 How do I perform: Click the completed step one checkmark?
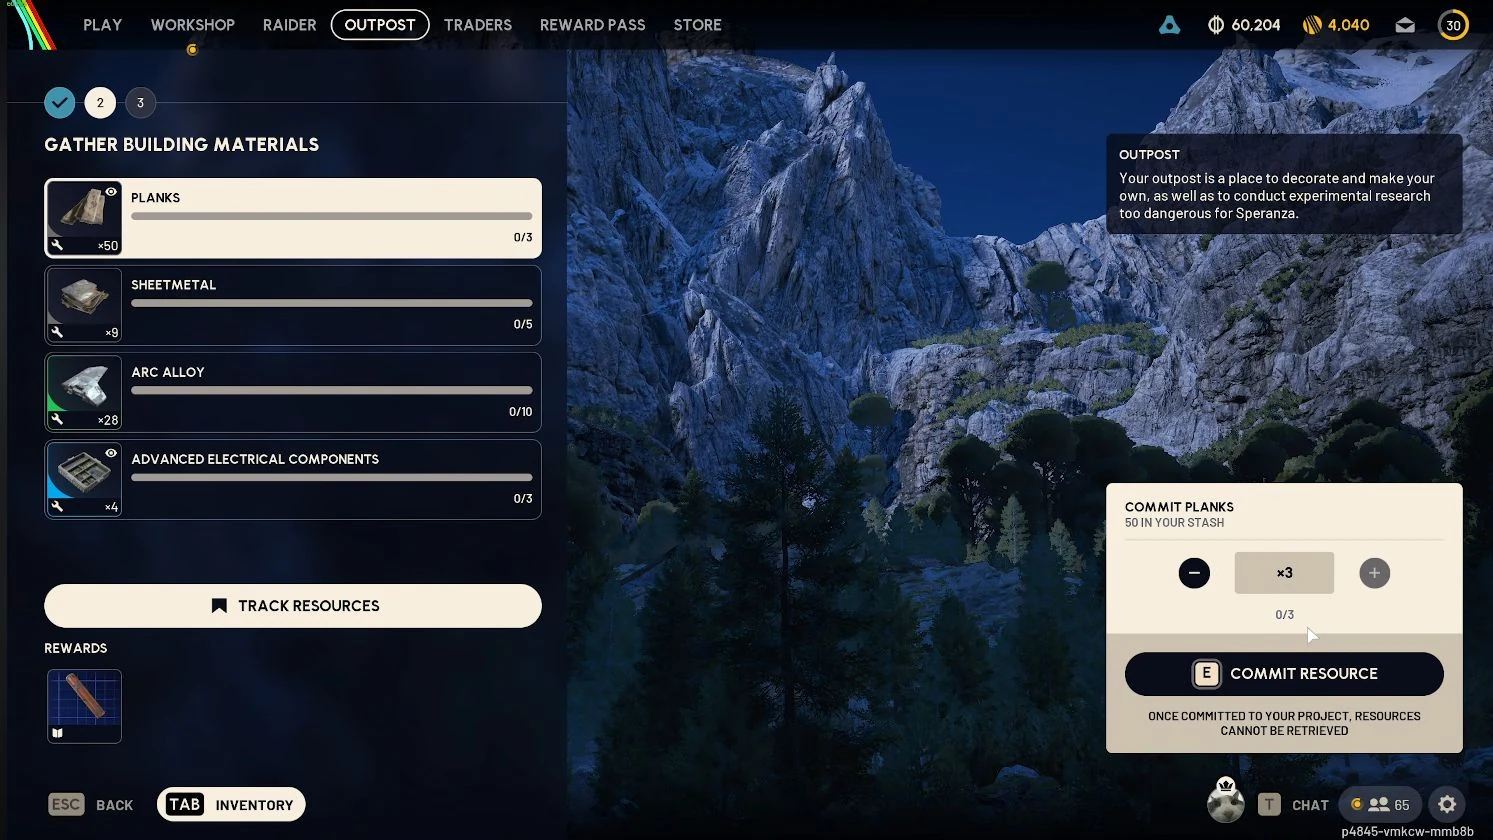coord(60,102)
